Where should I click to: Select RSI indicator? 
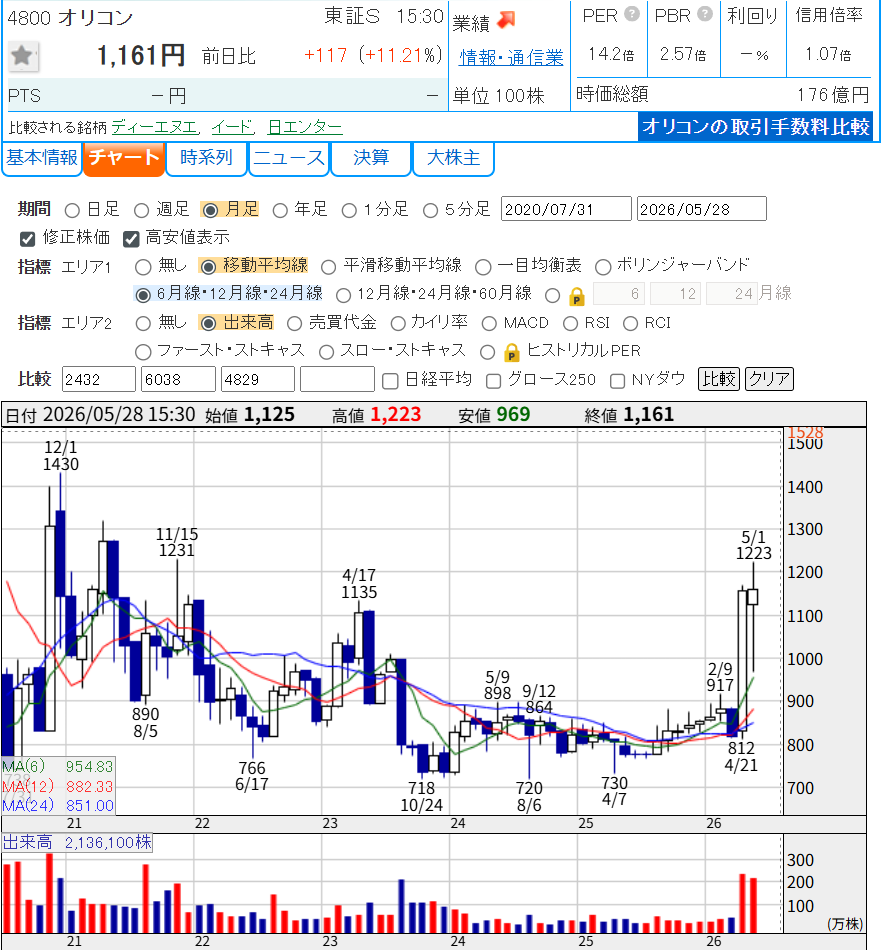click(x=570, y=324)
